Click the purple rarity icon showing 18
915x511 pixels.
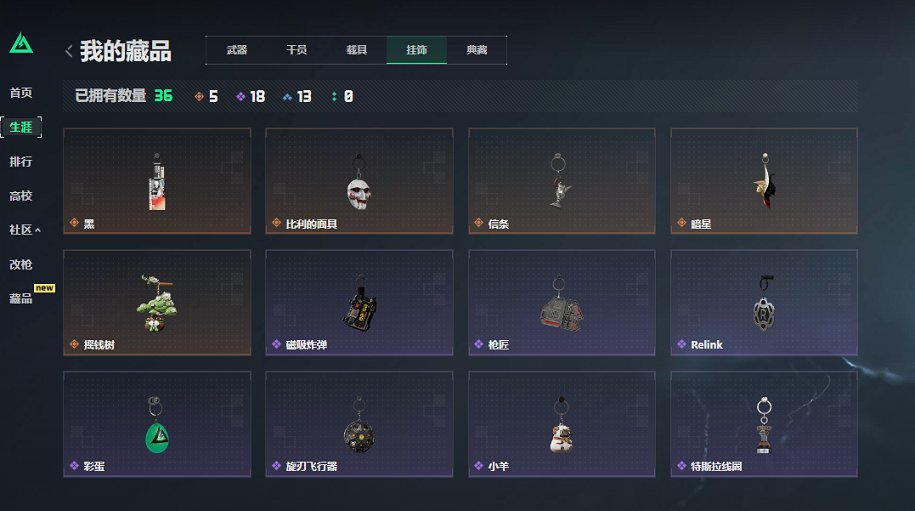point(240,96)
